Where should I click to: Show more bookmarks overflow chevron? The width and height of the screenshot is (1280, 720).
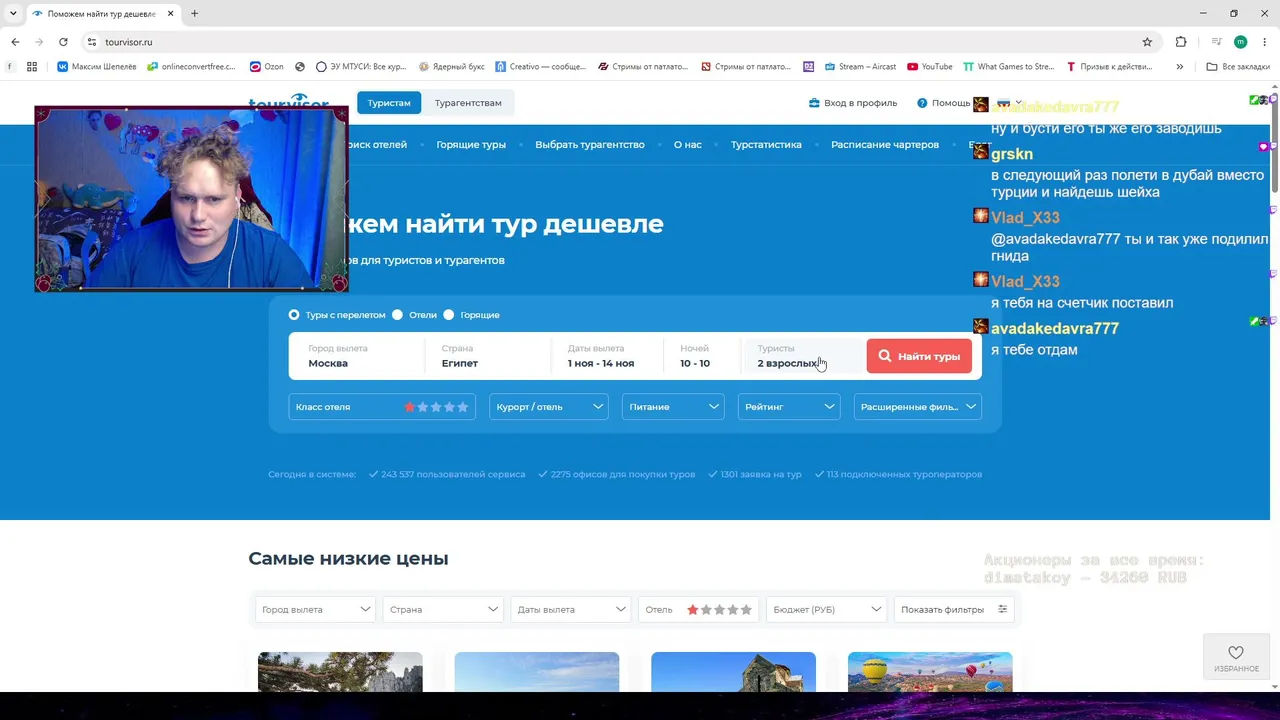1180,67
